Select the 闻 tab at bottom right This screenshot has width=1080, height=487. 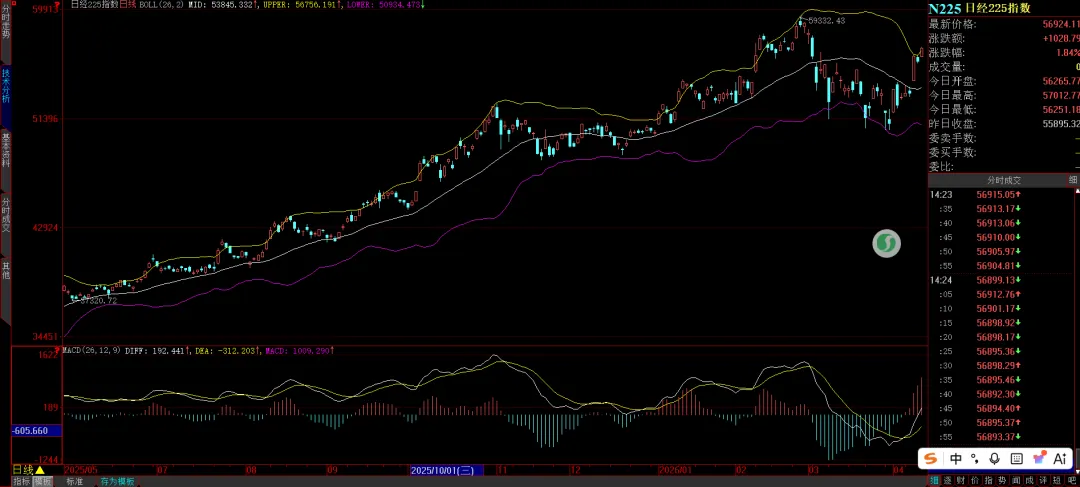1017,480
